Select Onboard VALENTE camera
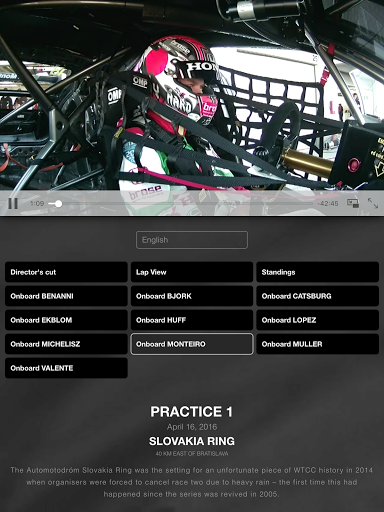The width and height of the screenshot is (384, 512). [x=66, y=368]
